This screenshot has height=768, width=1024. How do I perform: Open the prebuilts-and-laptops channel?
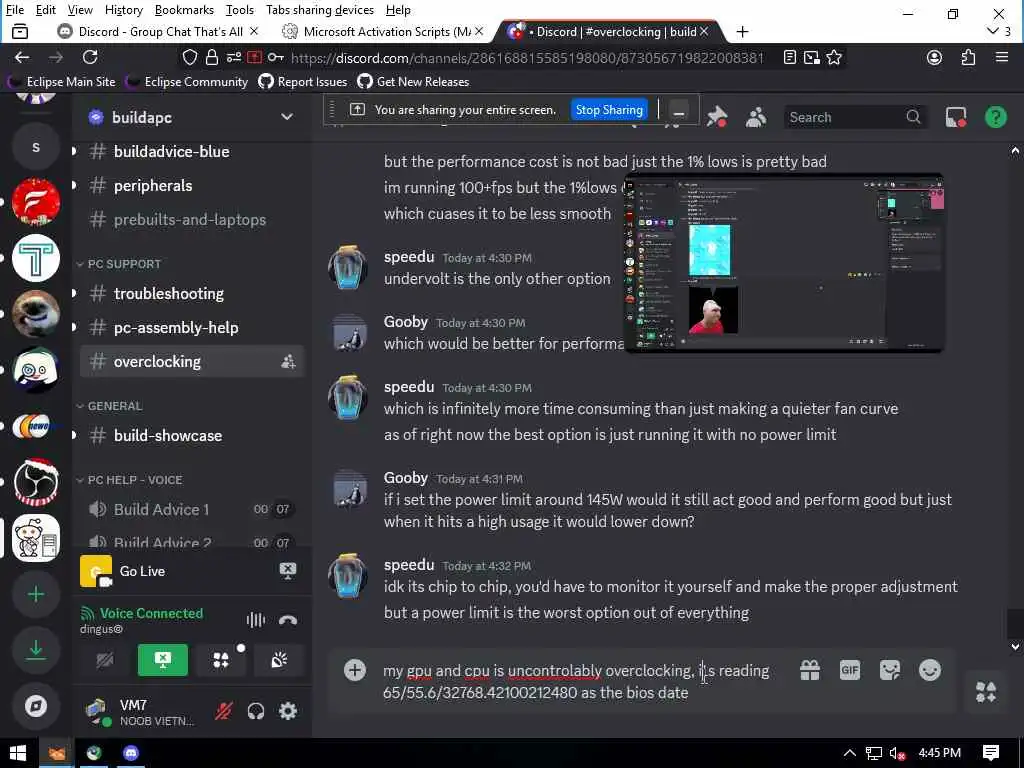pos(190,219)
